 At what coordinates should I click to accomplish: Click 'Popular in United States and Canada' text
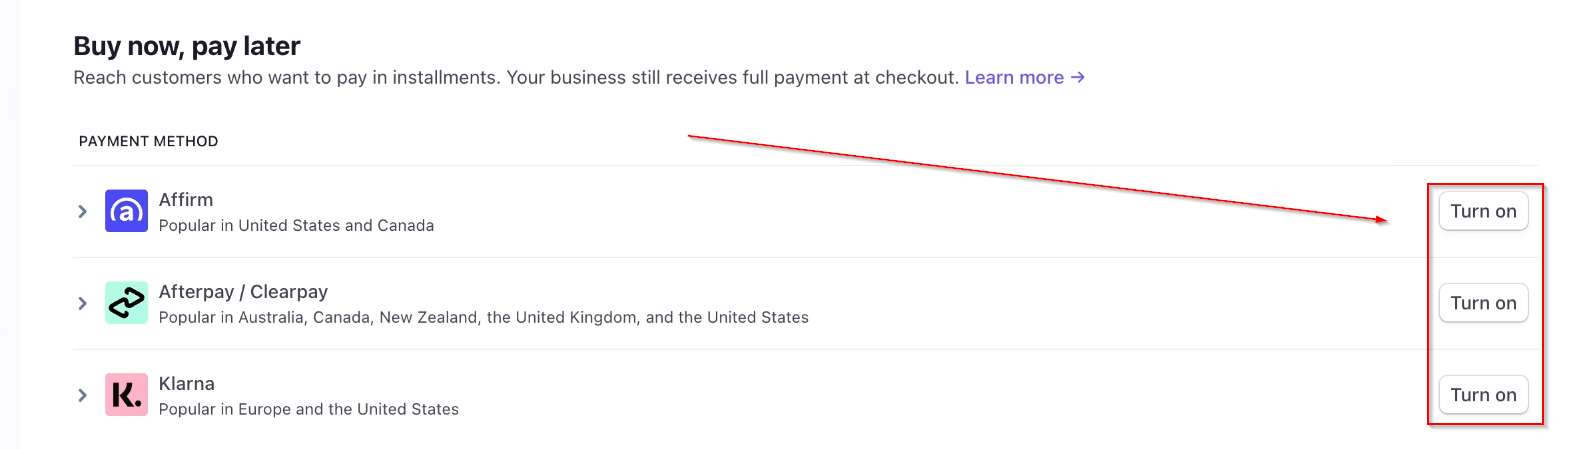[x=296, y=226]
